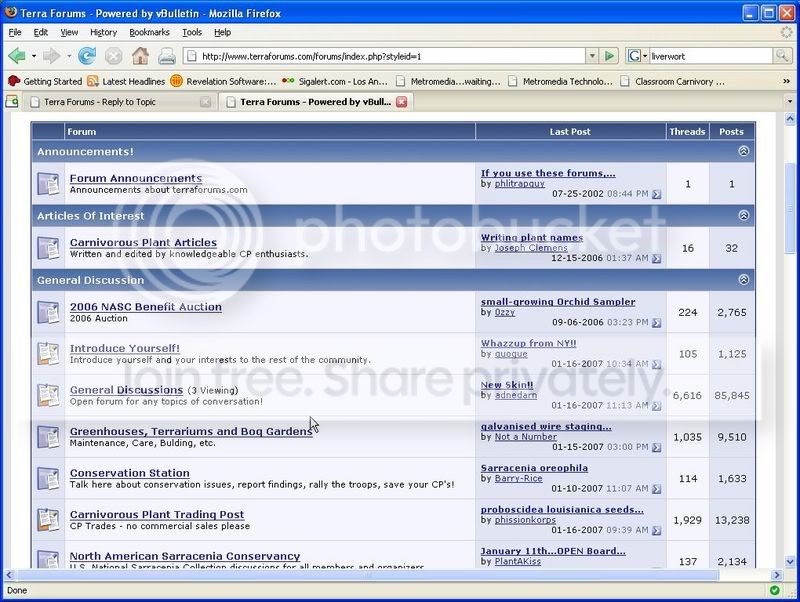
Task: Click the green Go button beside address bar
Action: [609, 56]
